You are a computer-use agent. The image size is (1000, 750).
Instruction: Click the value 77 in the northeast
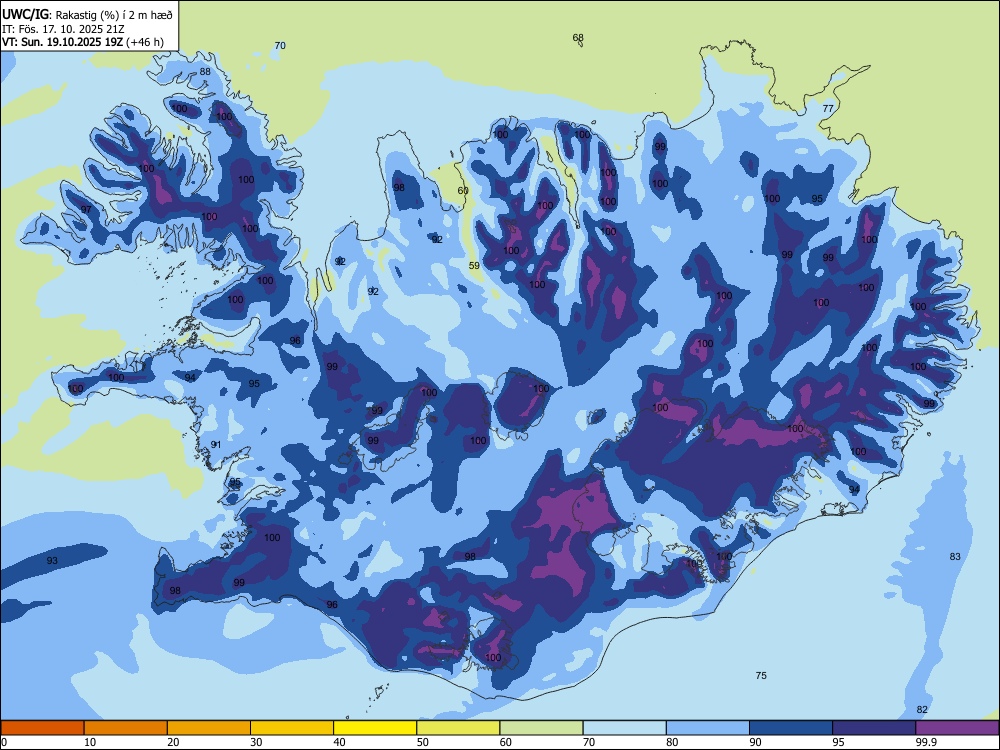click(x=828, y=108)
